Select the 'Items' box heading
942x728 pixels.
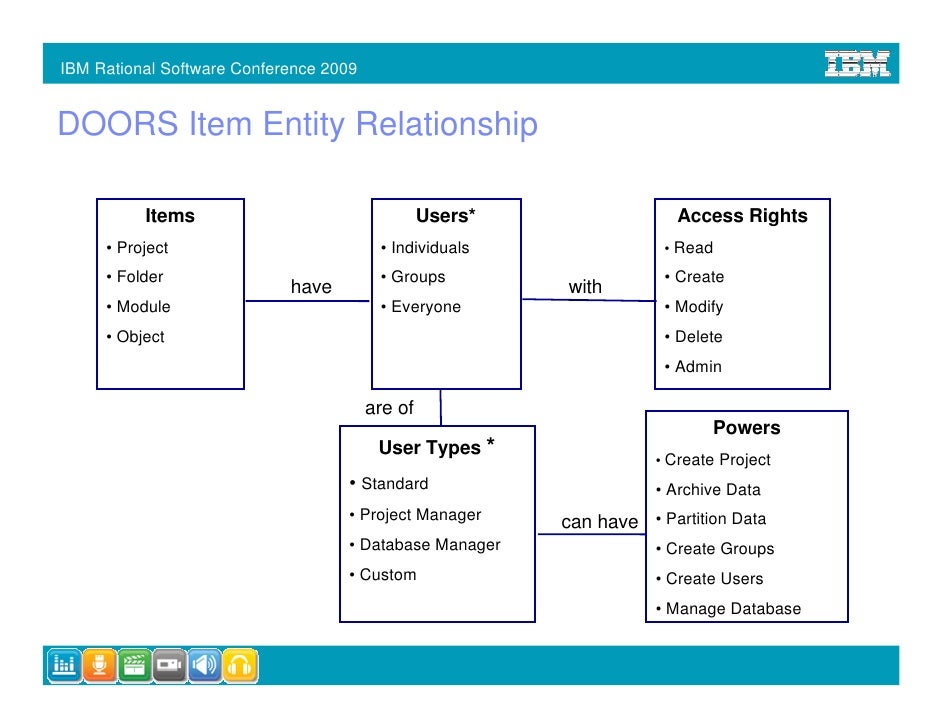(170, 216)
